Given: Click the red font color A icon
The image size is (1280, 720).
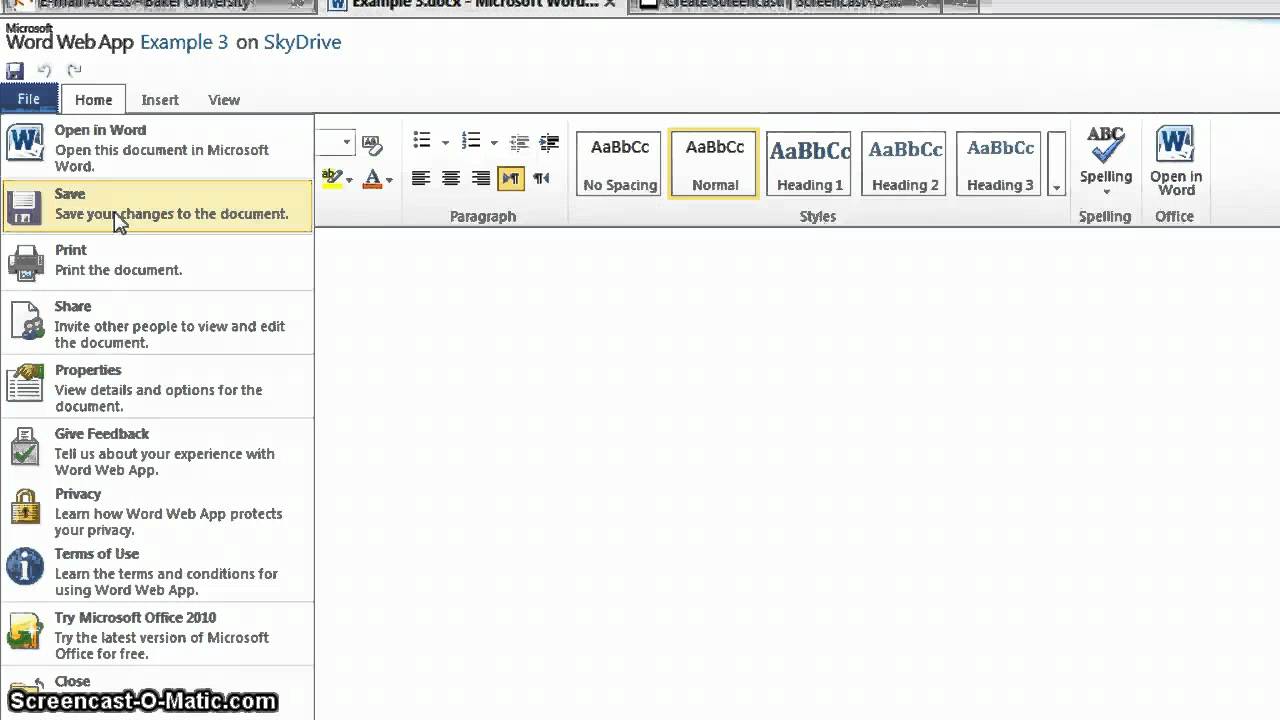Looking at the screenshot, I should (x=373, y=179).
